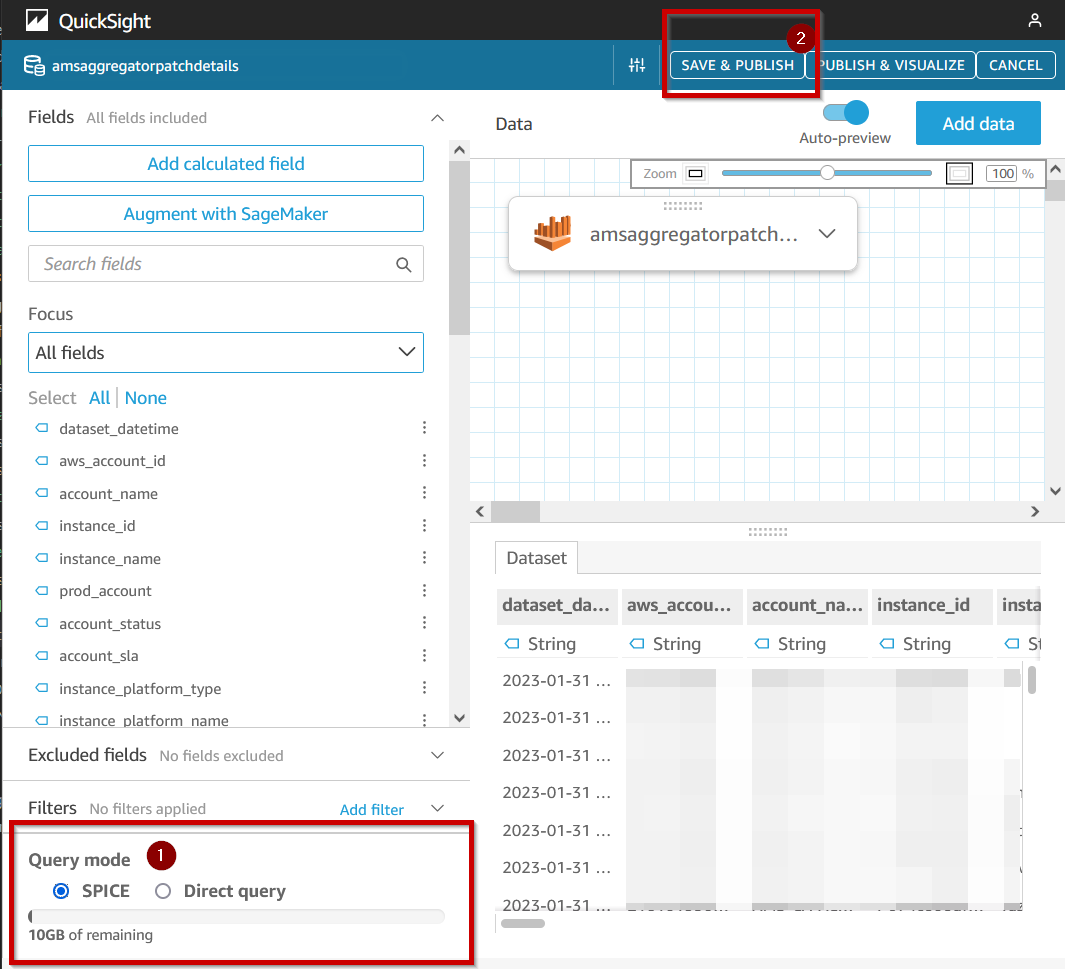Select None fields link
Viewport: 1065px width, 969px height.
coord(145,398)
